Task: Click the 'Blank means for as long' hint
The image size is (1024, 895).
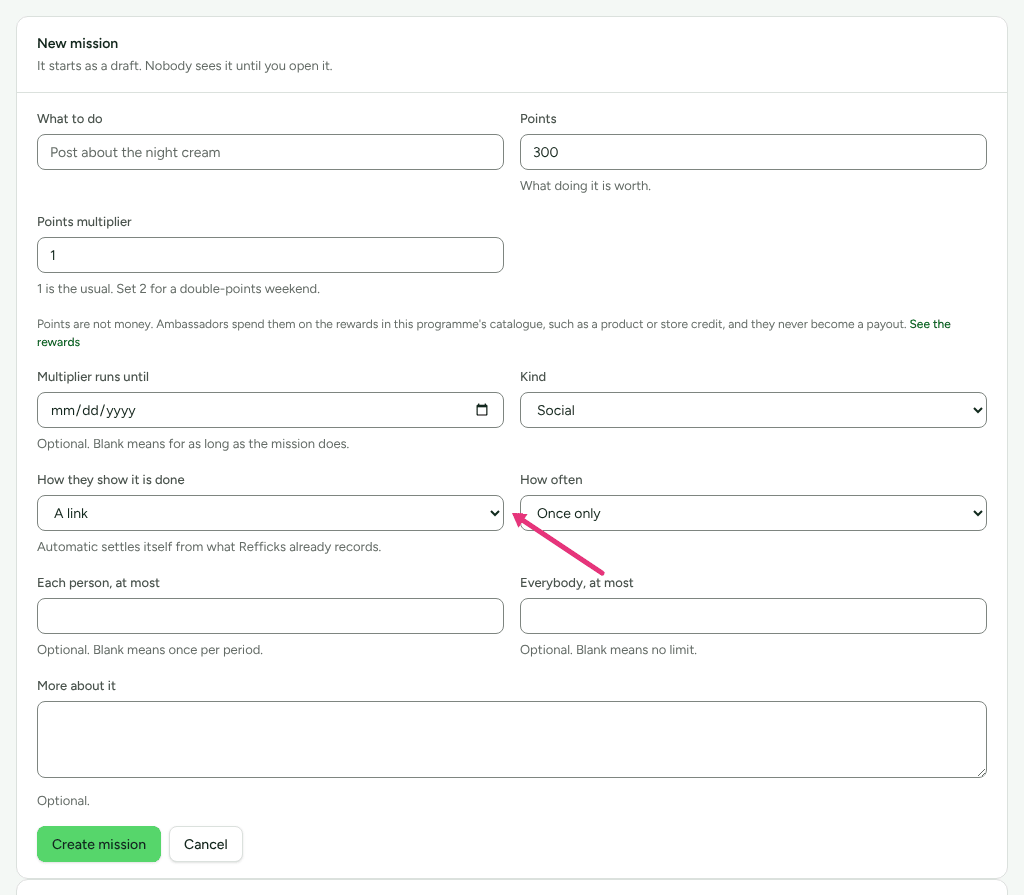Action: [x=193, y=444]
